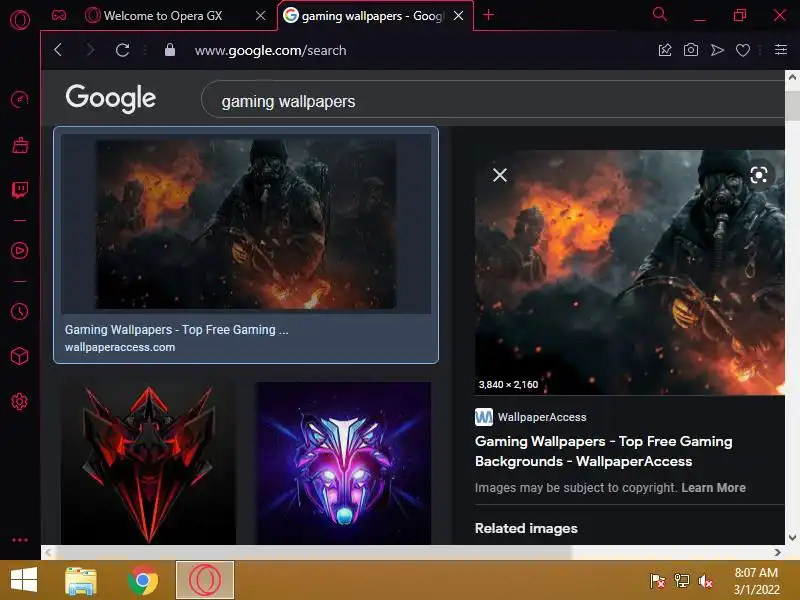Open Gaming Wallpapers Backgrounds WallpaperAccess heading
Viewport: 800px width, 600px height.
(604, 451)
